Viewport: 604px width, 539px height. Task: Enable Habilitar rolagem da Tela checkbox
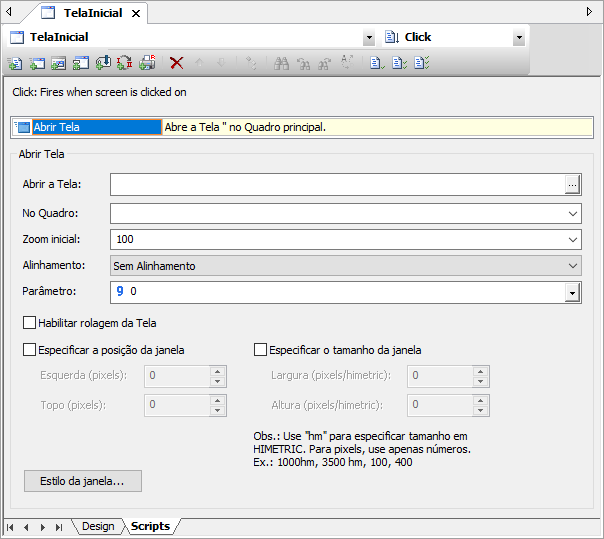tap(29, 323)
